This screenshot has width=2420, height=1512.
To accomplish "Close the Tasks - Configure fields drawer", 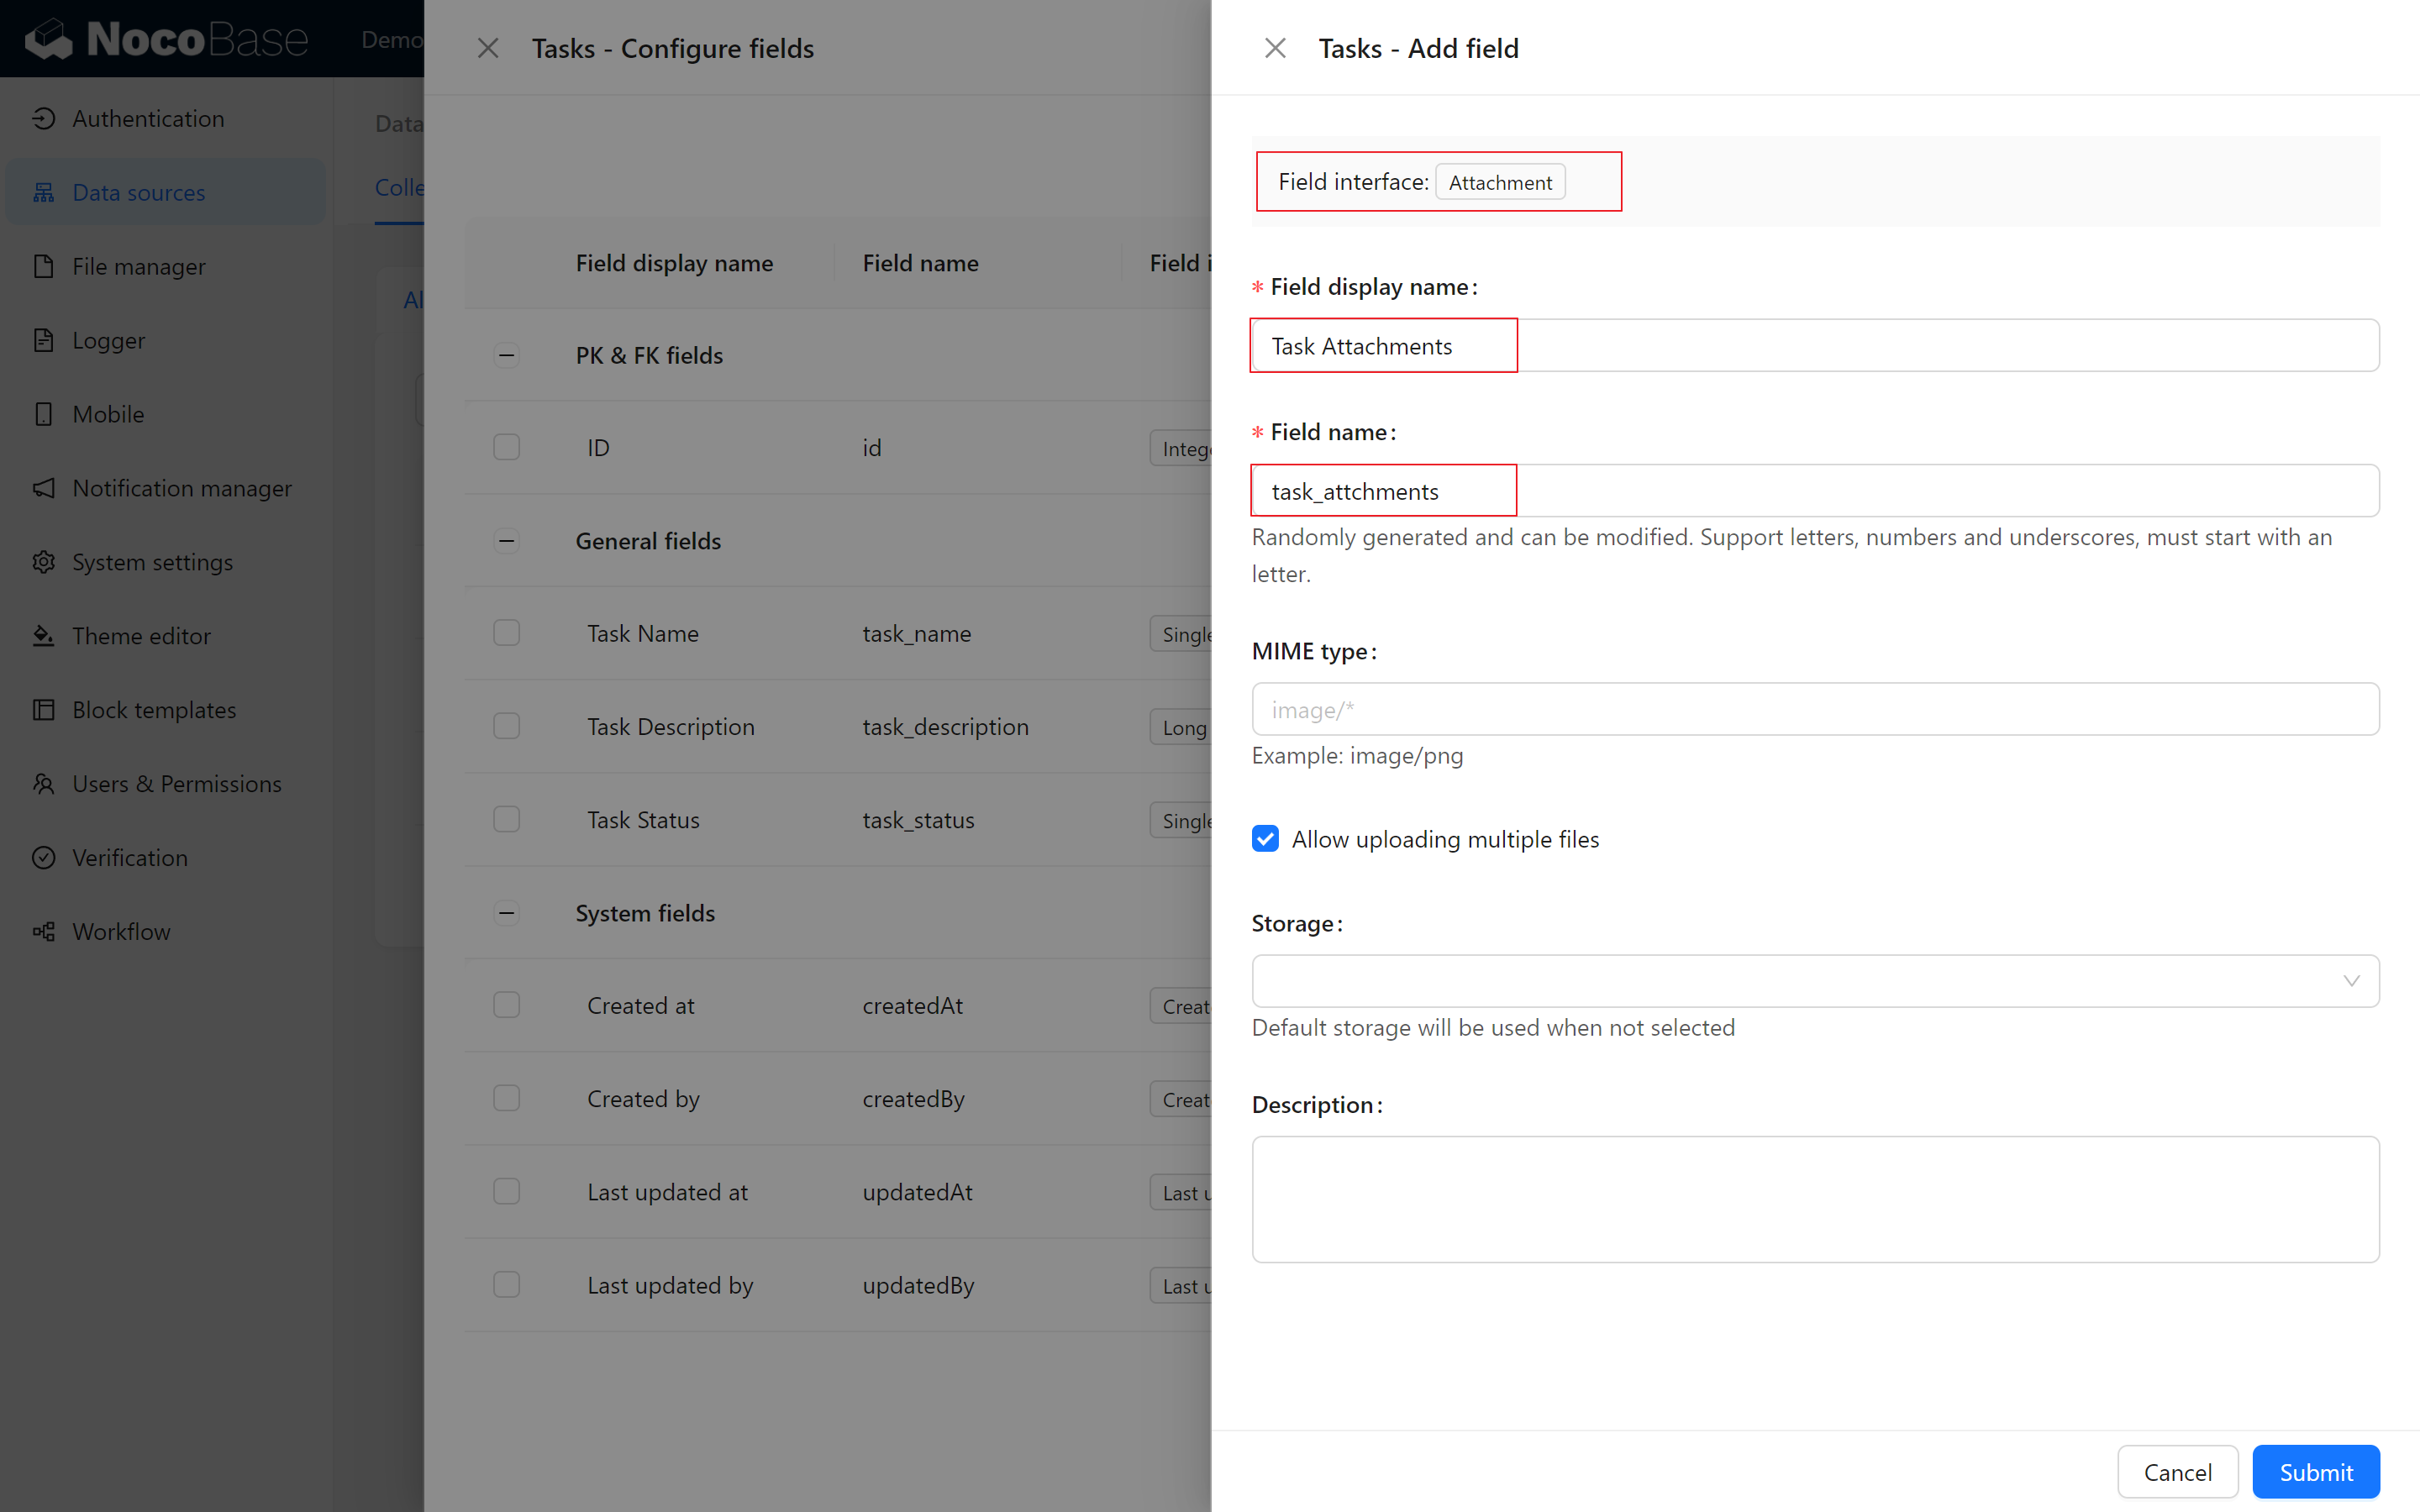I will (488, 48).
